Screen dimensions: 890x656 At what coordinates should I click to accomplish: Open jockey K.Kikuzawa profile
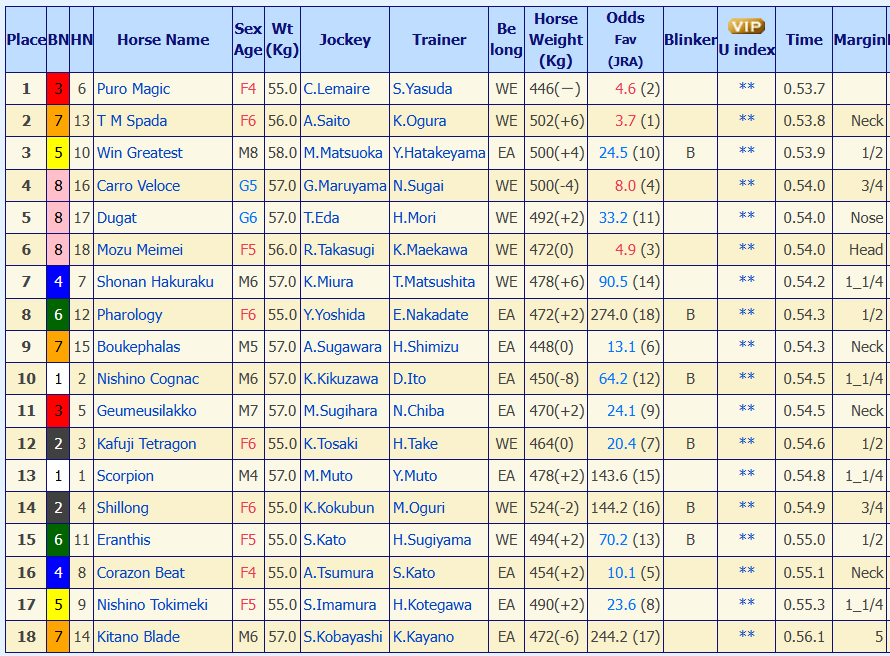pos(341,379)
